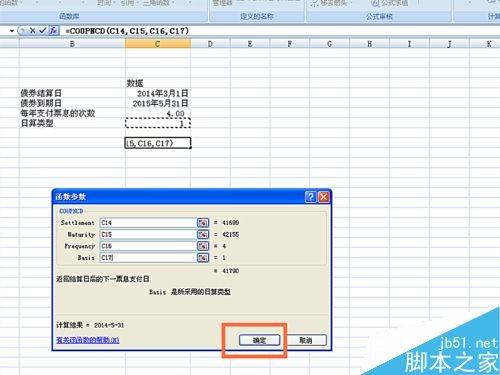
Task: Click the 债券到期日 label cell
Action: pos(72,103)
